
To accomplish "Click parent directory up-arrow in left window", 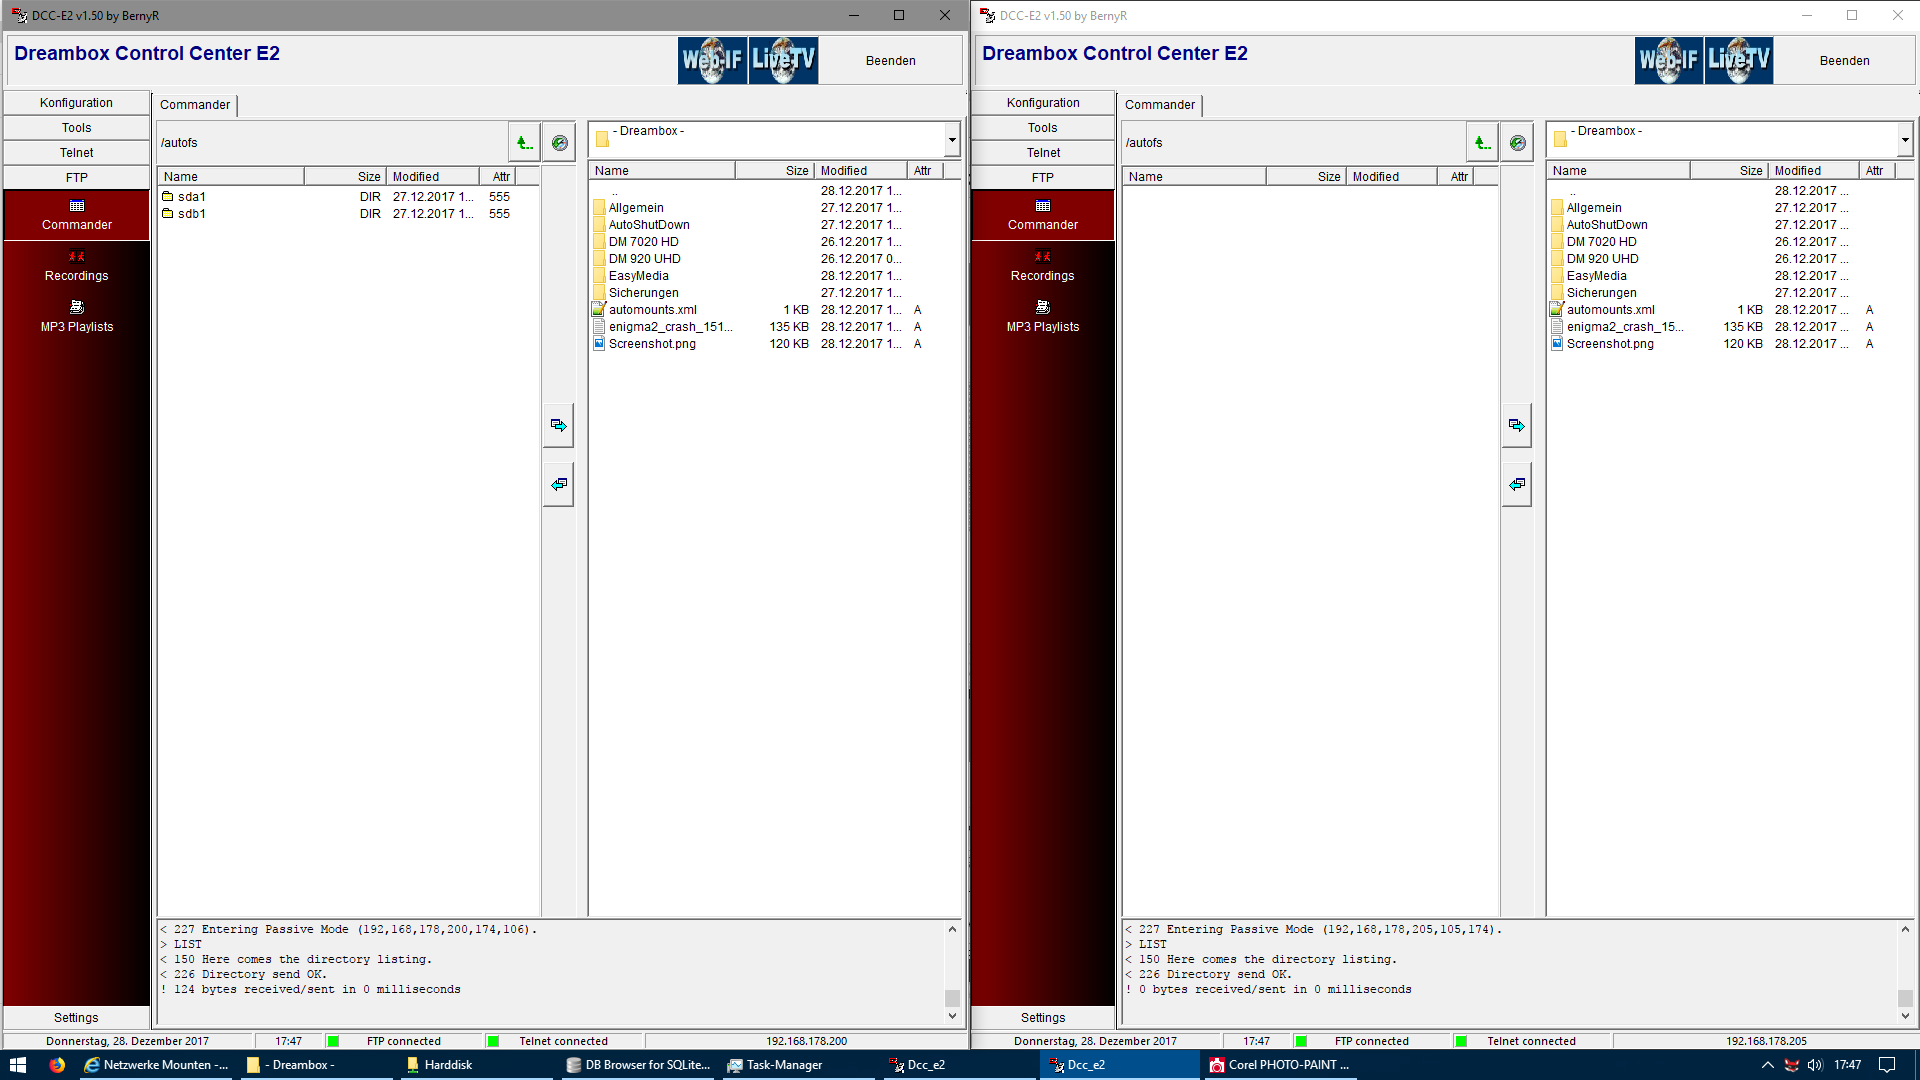I will pos(524,143).
